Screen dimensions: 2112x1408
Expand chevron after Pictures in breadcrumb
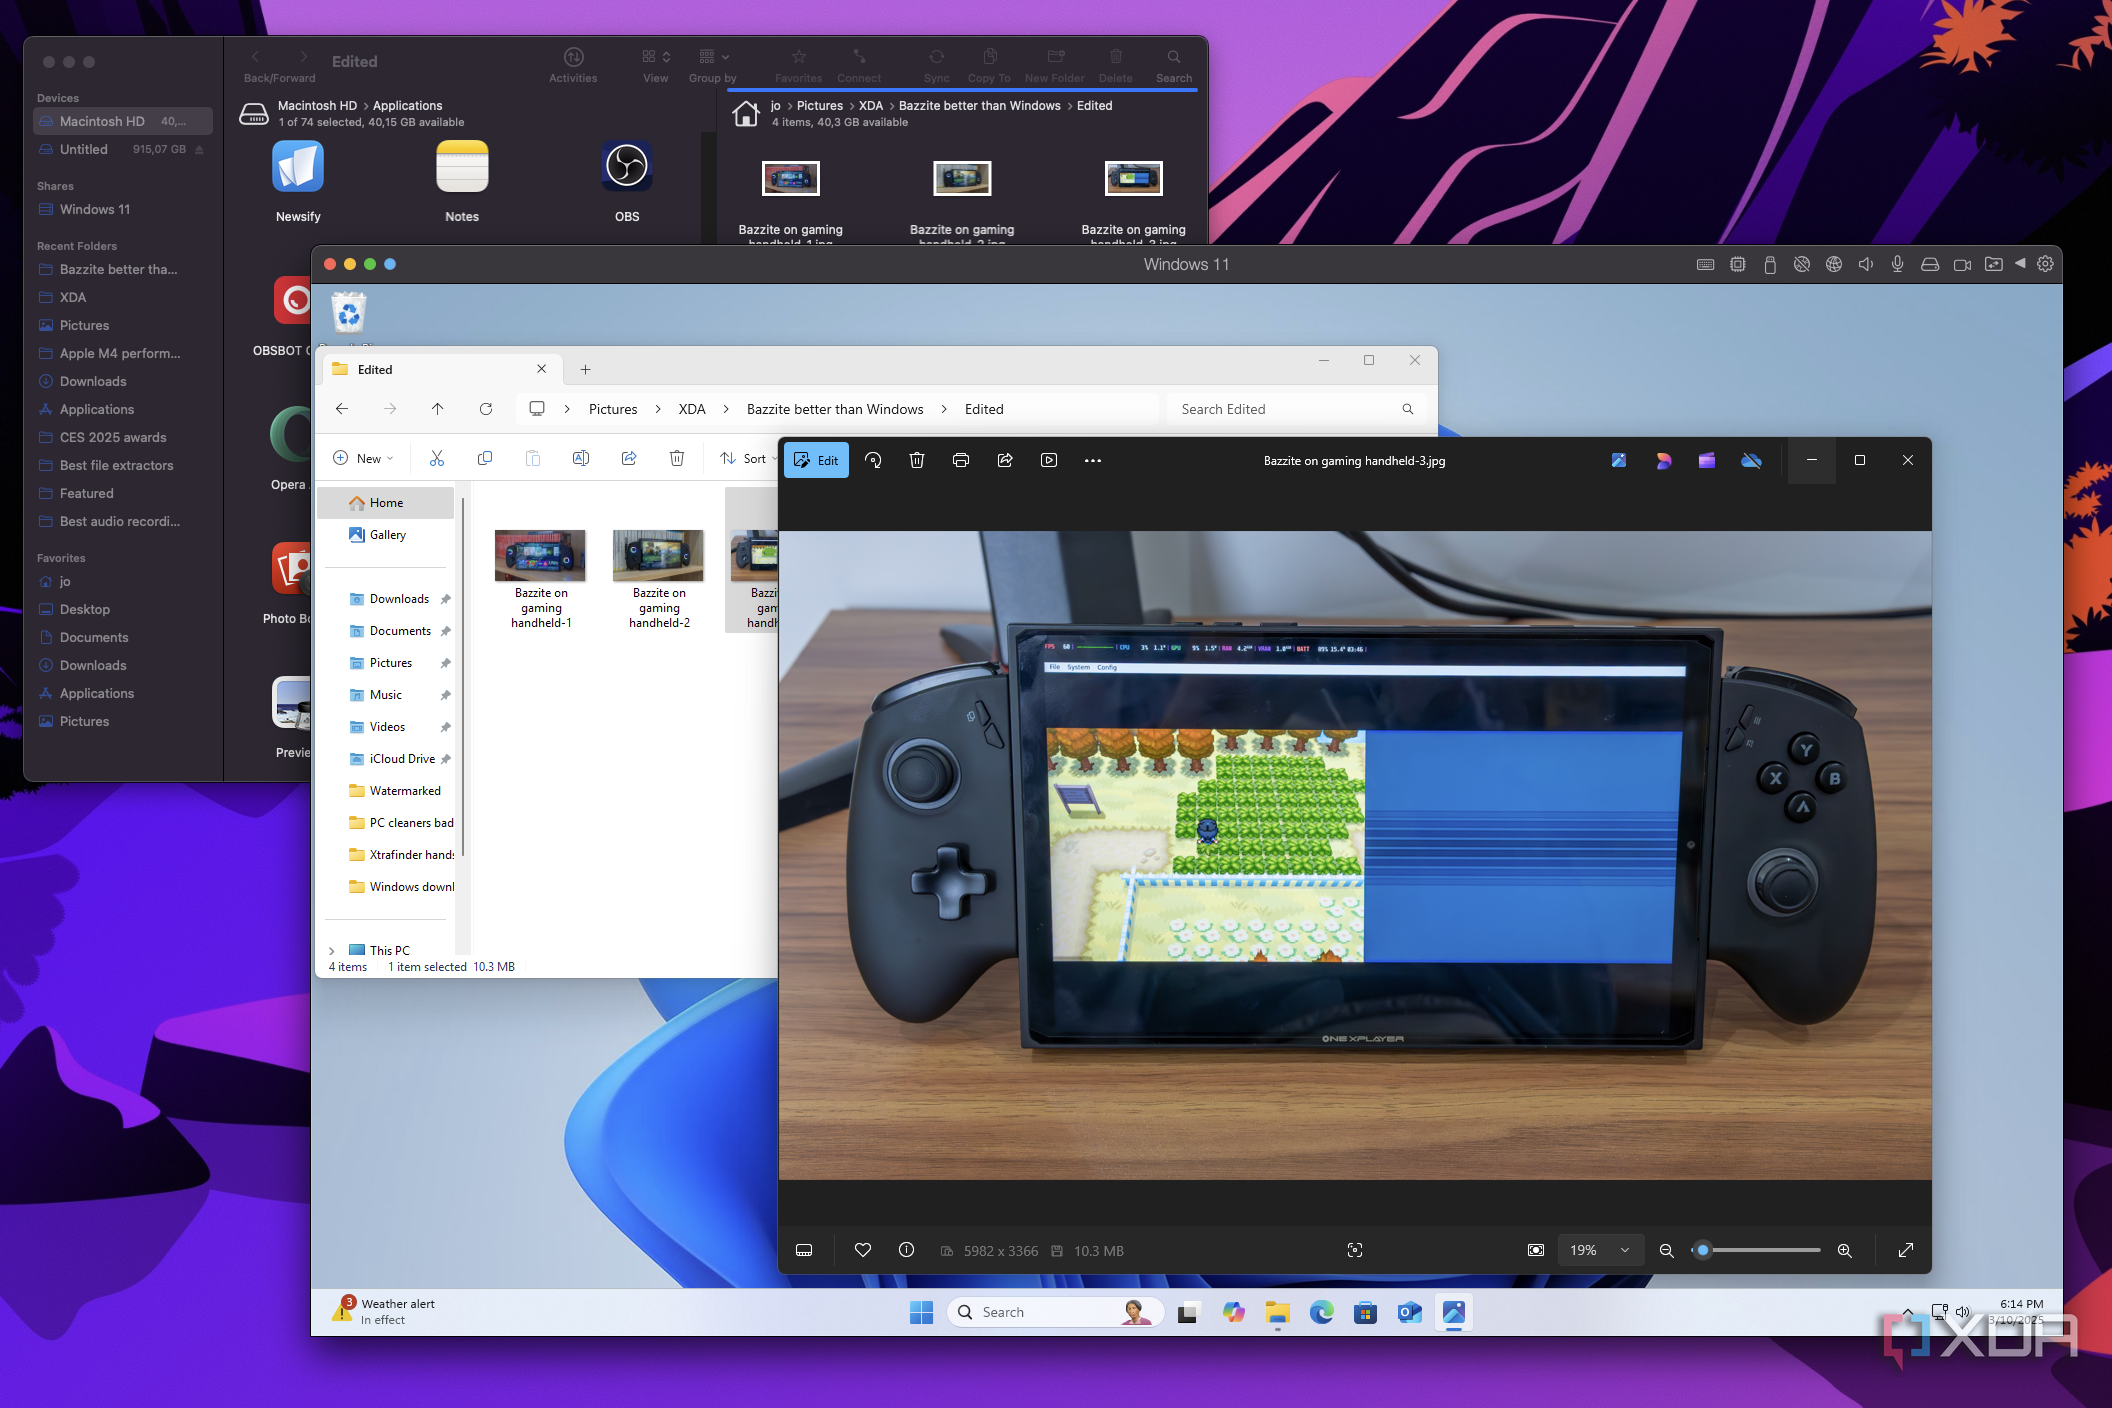pos(658,409)
